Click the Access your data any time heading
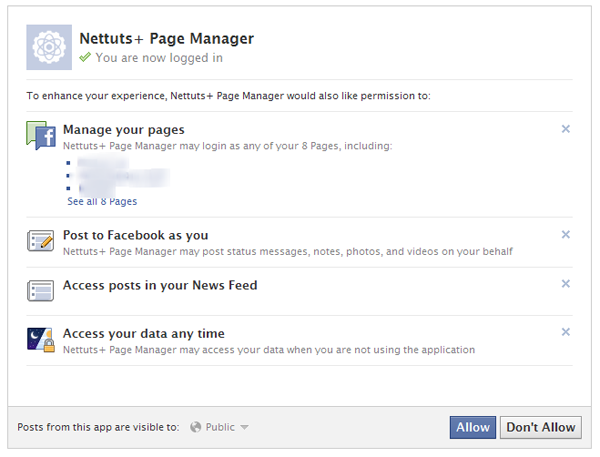600x457 pixels. click(x=144, y=334)
